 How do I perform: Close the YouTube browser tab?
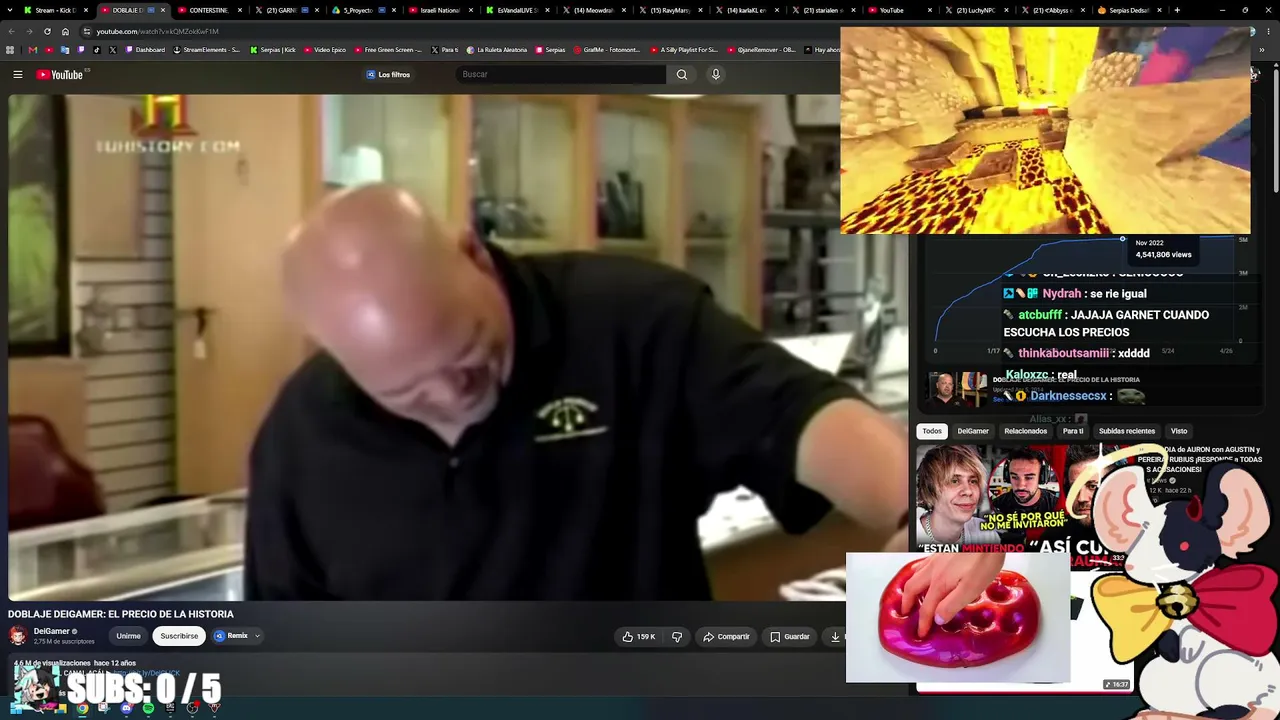(929, 10)
